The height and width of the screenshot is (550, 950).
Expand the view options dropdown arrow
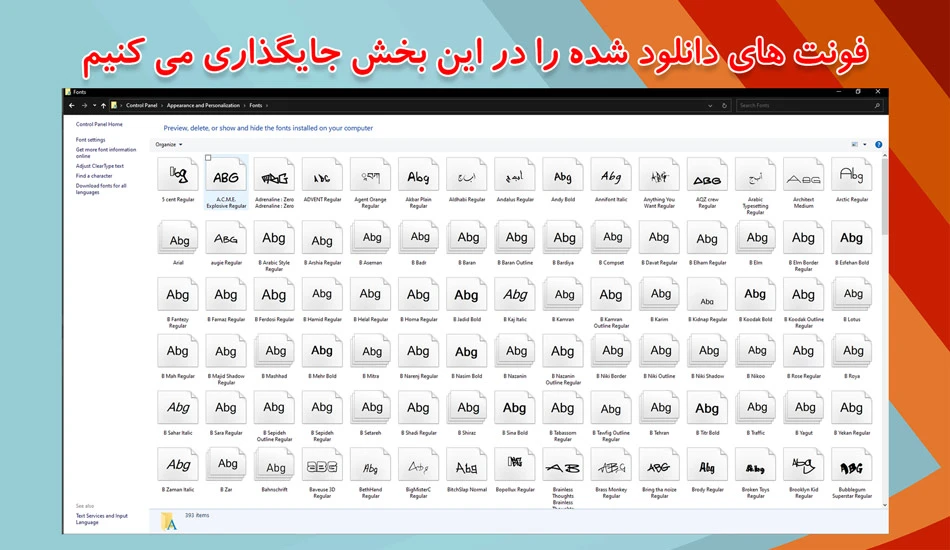coord(865,144)
